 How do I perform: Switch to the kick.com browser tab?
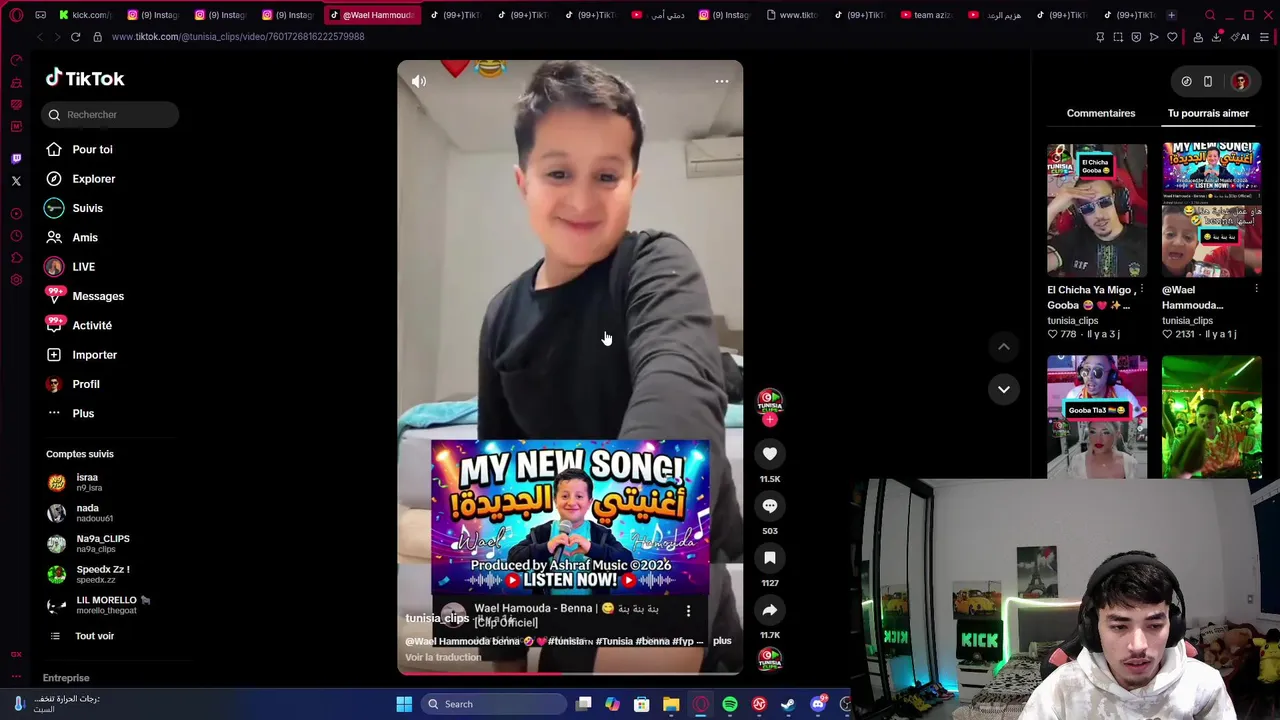pyautogui.click(x=85, y=15)
